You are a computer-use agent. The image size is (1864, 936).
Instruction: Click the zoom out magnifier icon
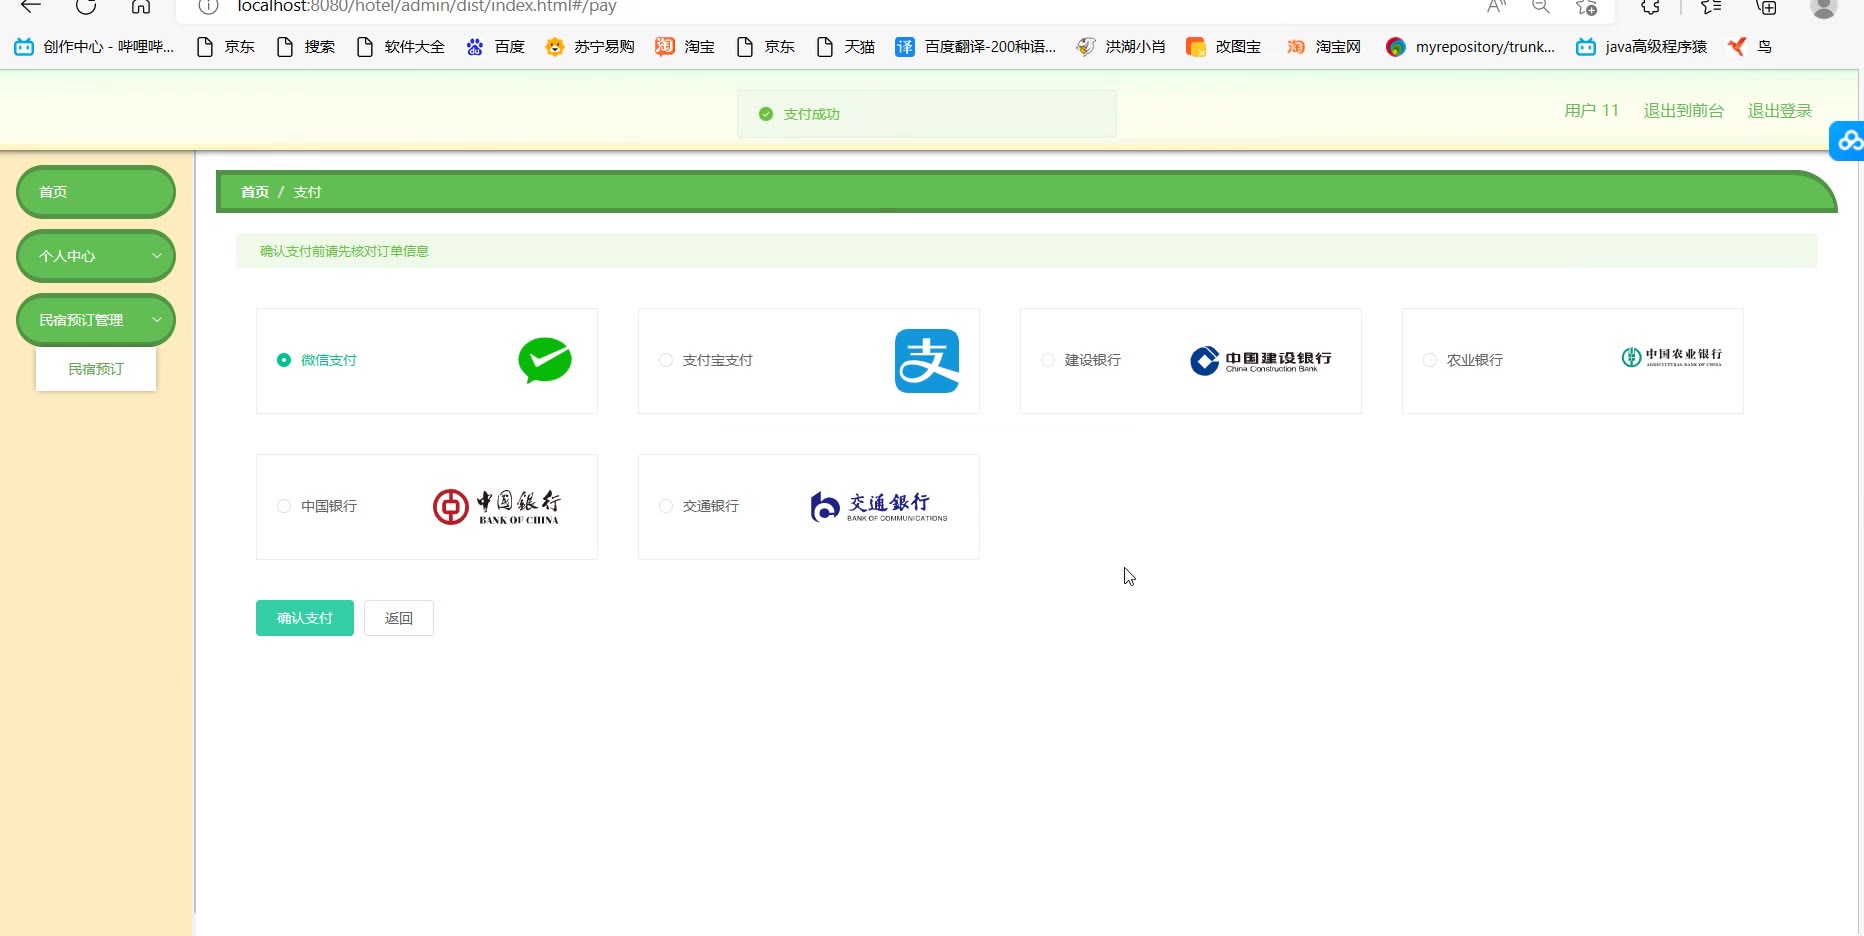pyautogui.click(x=1541, y=7)
